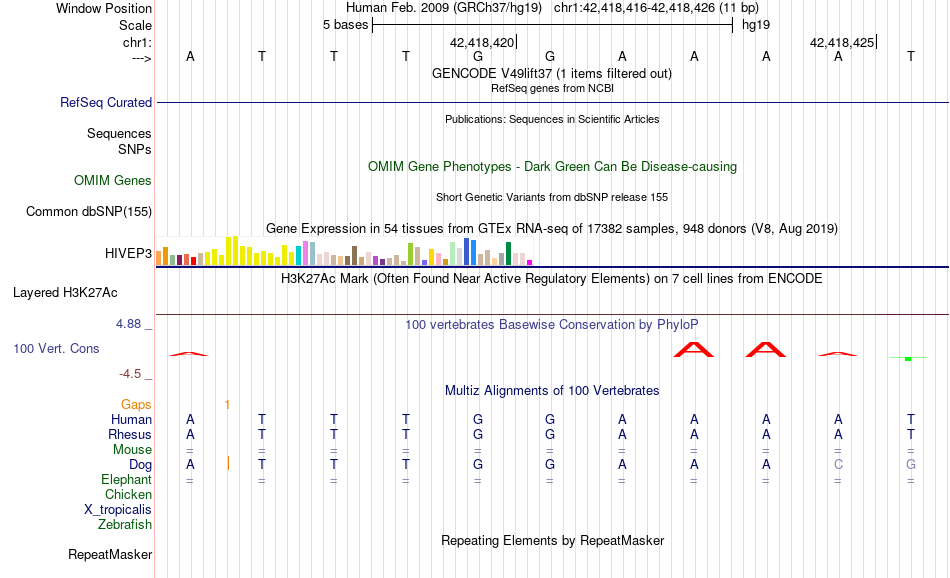Click the Gaps row label
This screenshot has width=950, height=578.
pyautogui.click(x=136, y=405)
